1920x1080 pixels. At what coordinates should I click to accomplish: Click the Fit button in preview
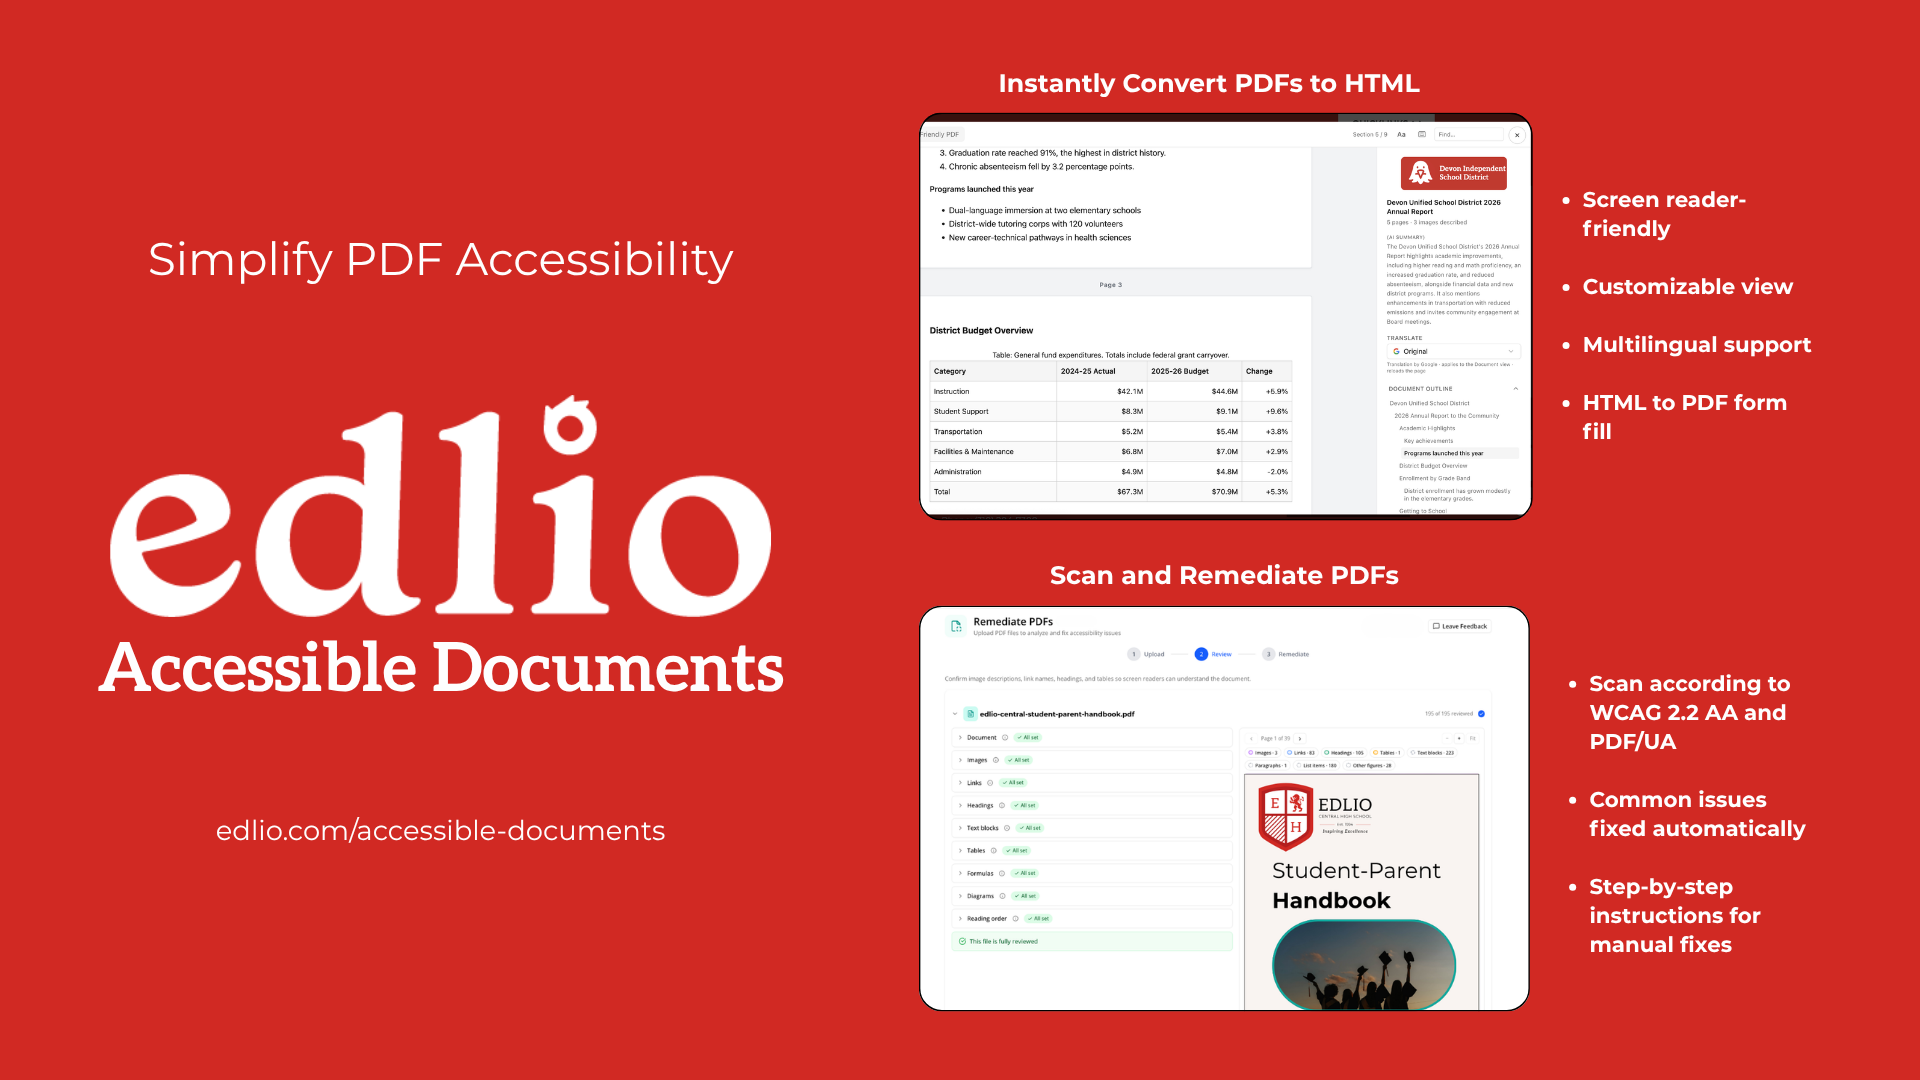click(x=1472, y=738)
